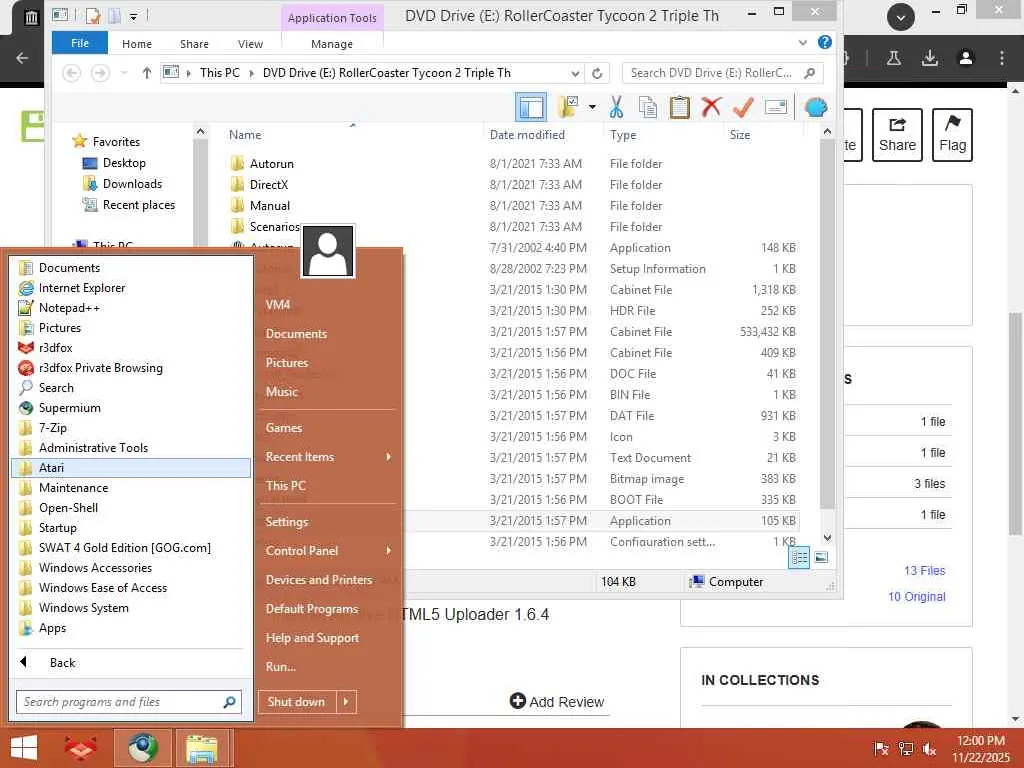
Task: Expand the ribbon with the chevron
Action: [803, 43]
